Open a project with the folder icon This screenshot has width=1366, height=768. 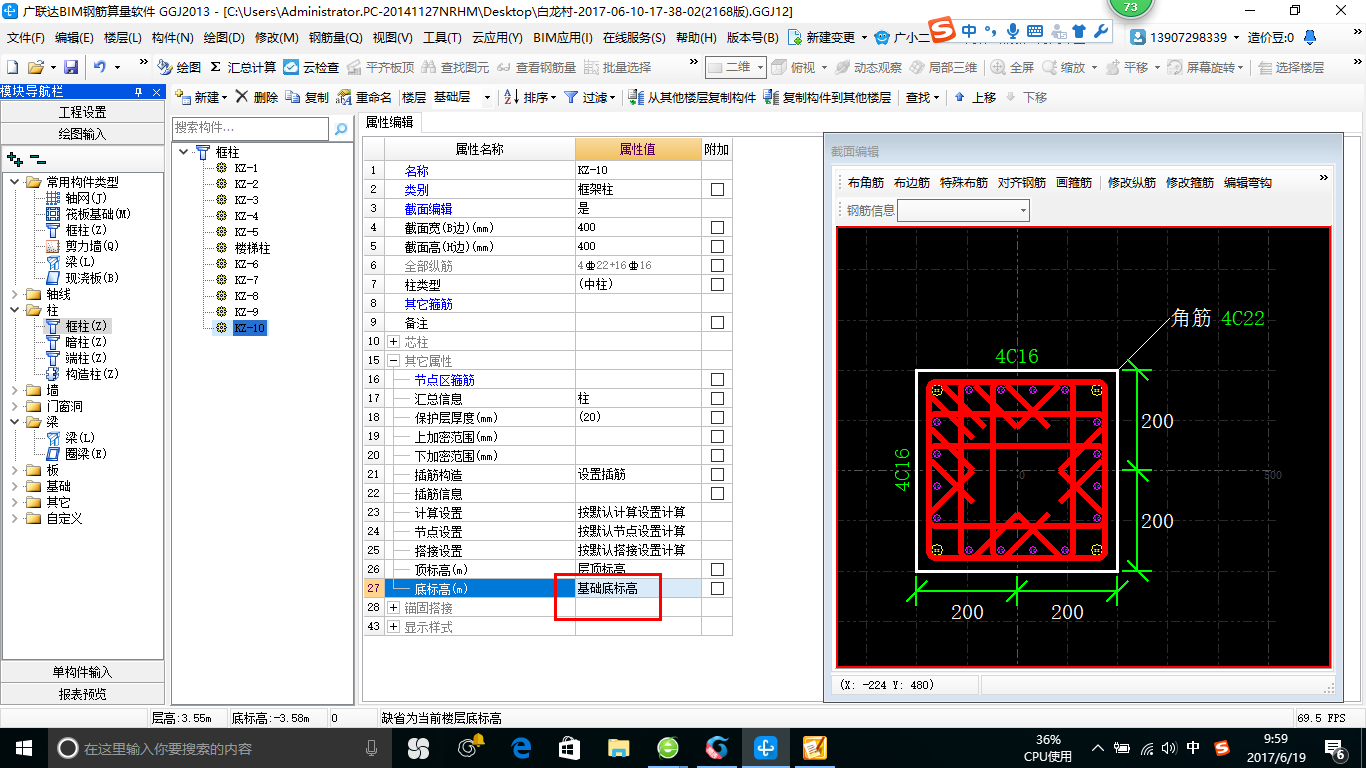pos(35,67)
